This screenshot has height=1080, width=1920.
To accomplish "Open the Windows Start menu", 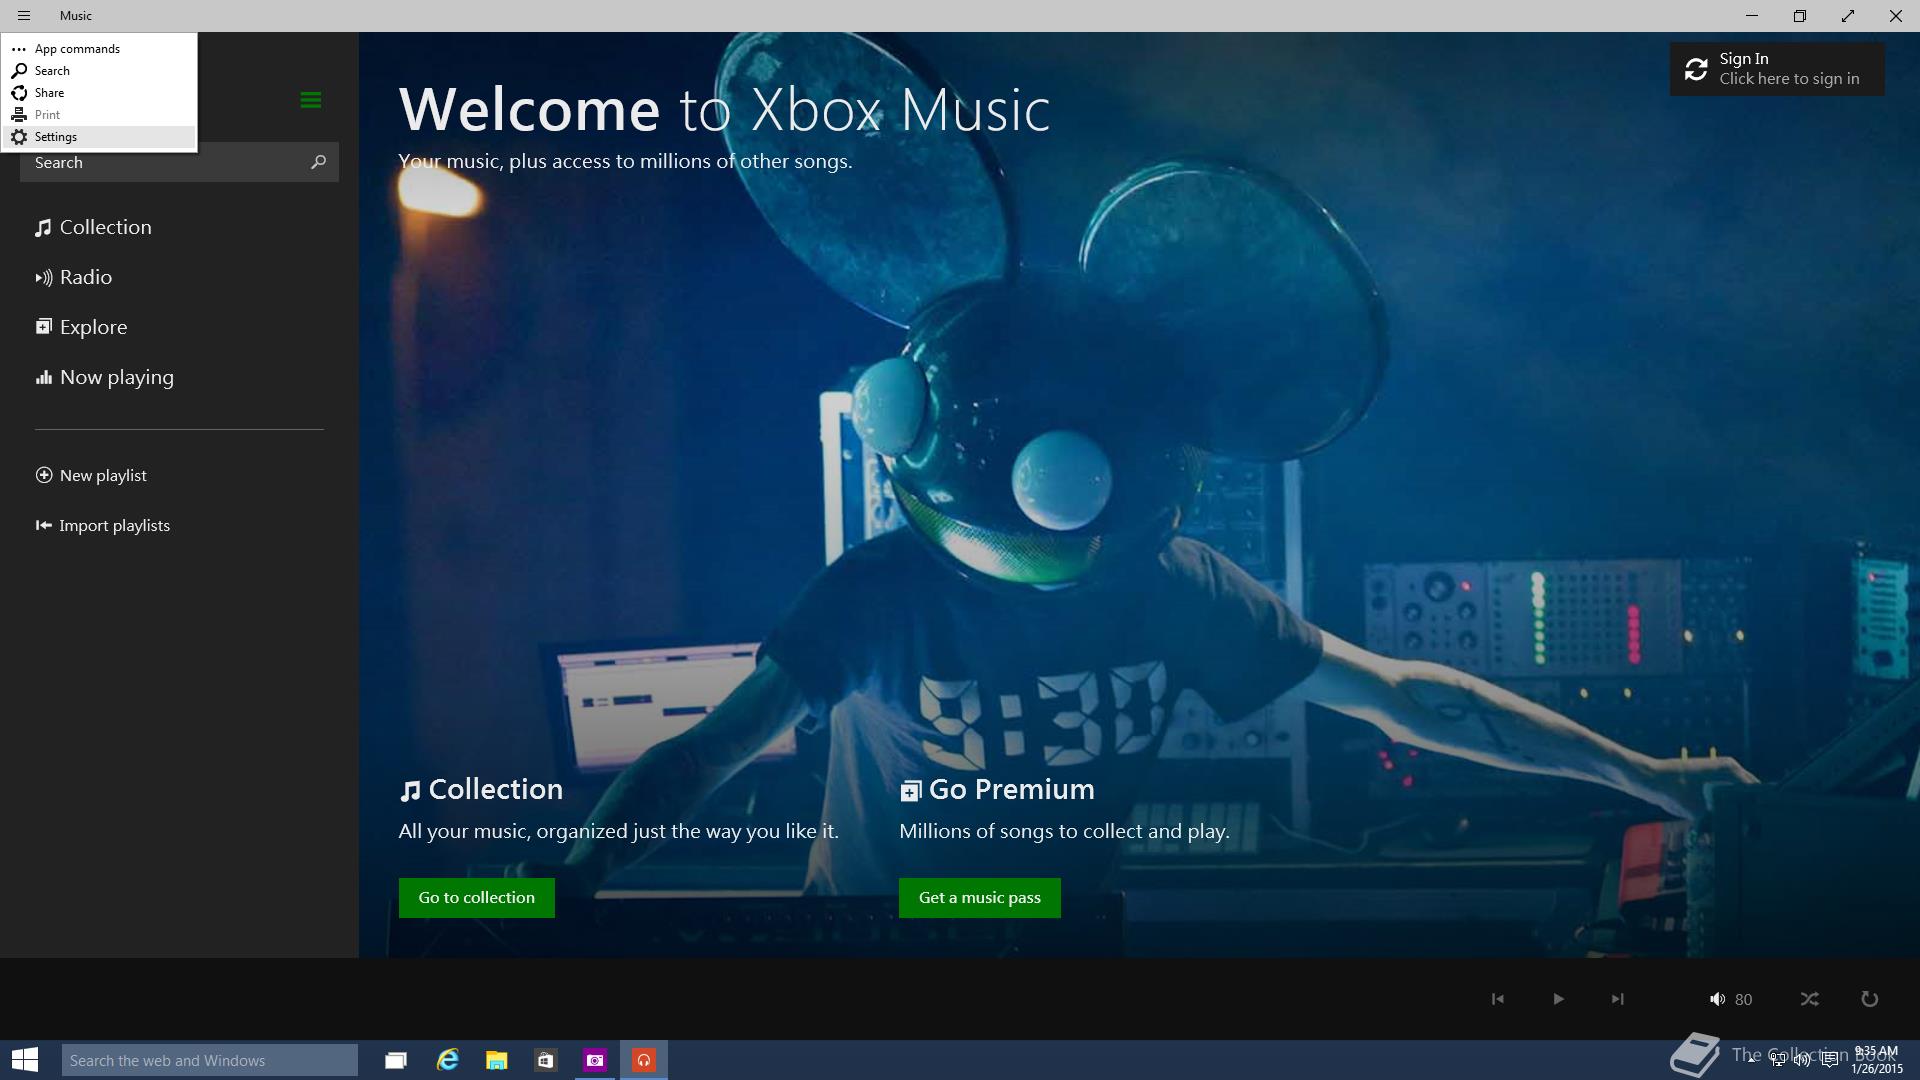I will [x=25, y=1060].
